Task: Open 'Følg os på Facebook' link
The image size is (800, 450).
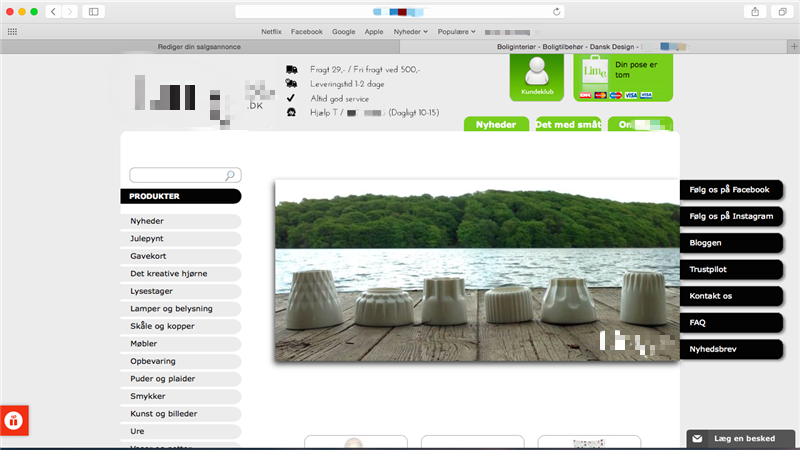Action: (x=730, y=189)
